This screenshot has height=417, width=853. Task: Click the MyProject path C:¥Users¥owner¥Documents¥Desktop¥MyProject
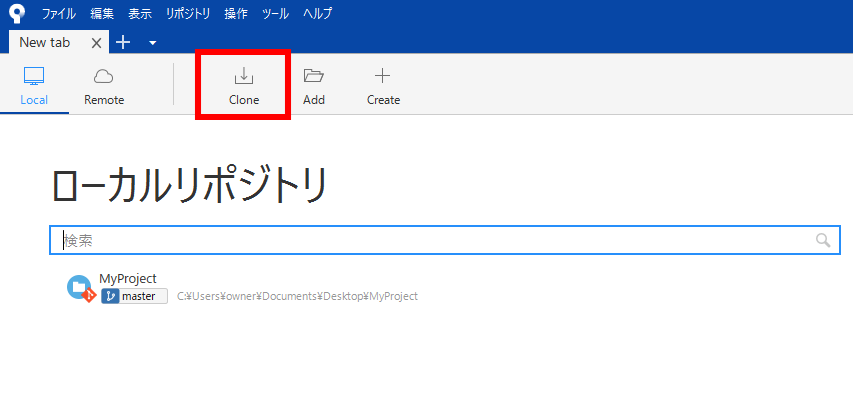pyautogui.click(x=298, y=296)
